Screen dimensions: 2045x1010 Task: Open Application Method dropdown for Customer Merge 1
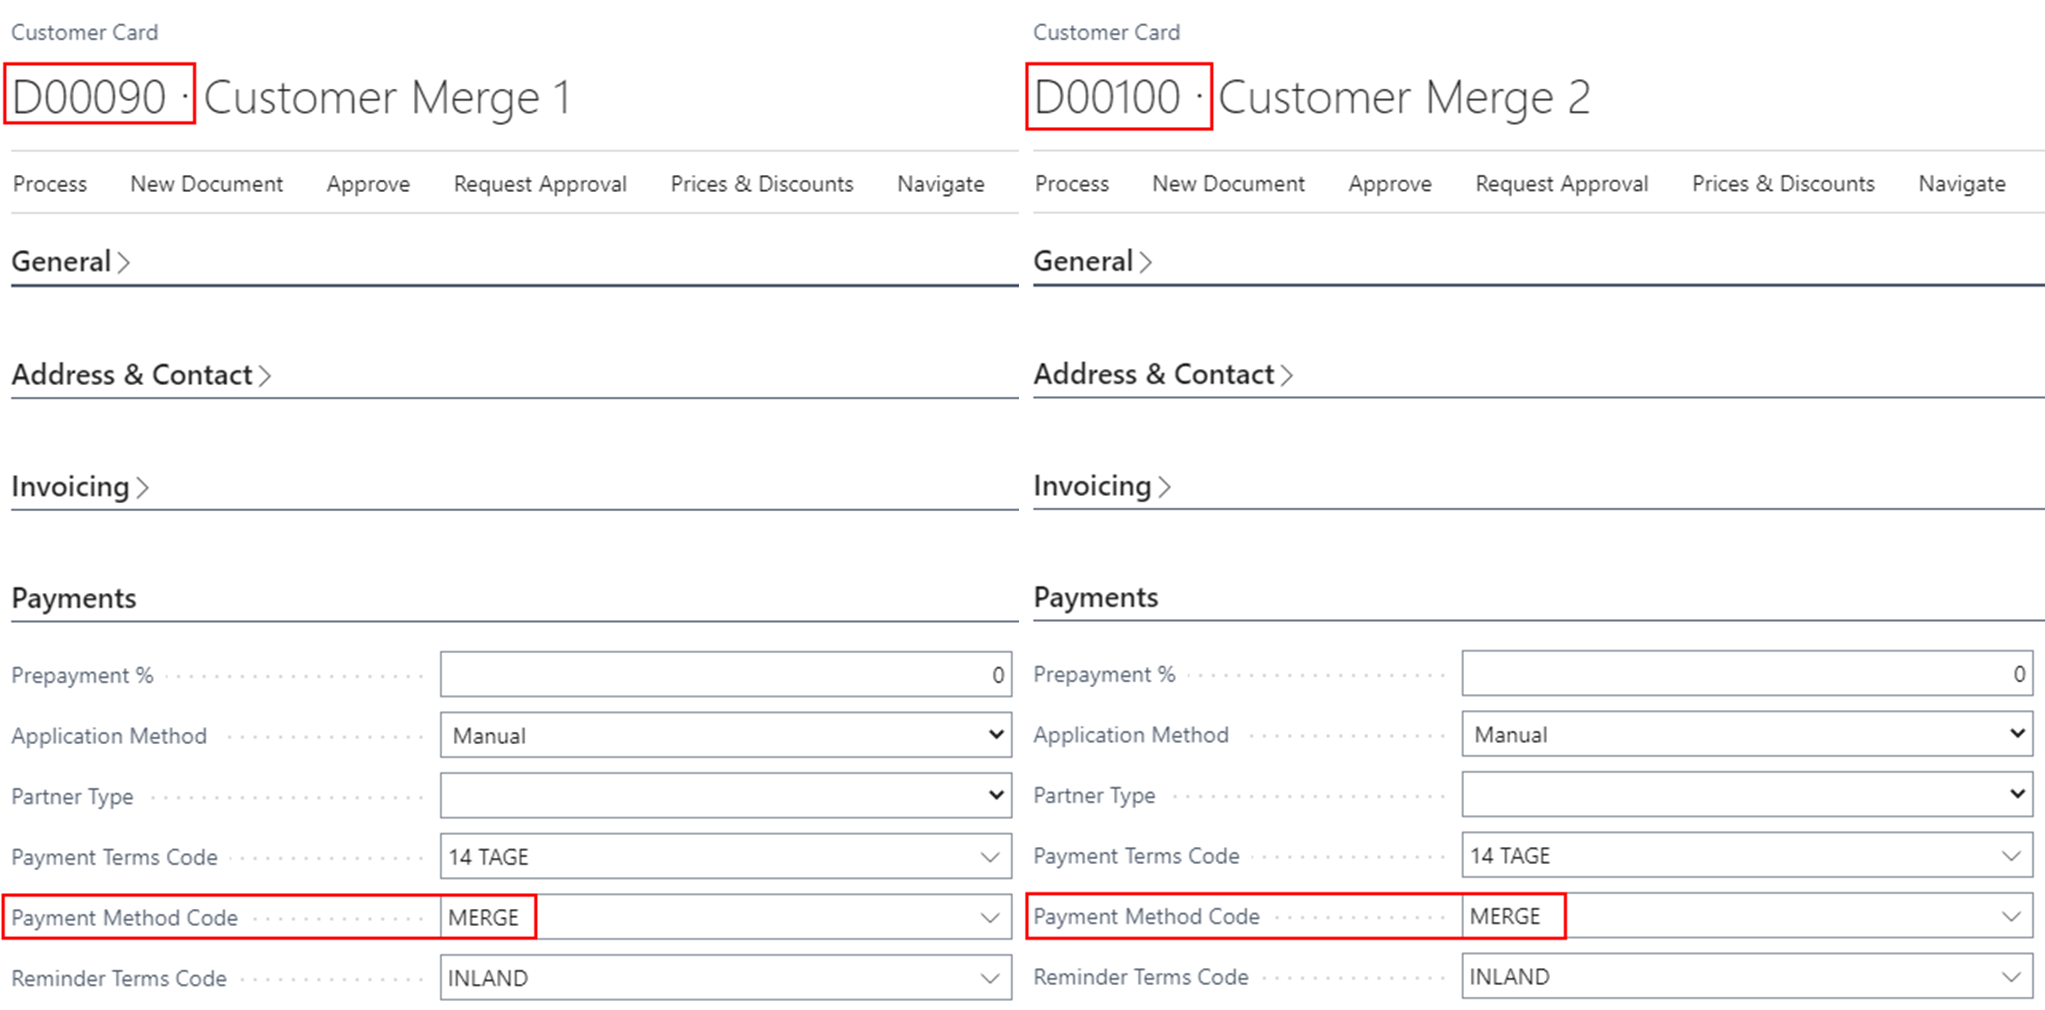pyautogui.click(x=725, y=735)
